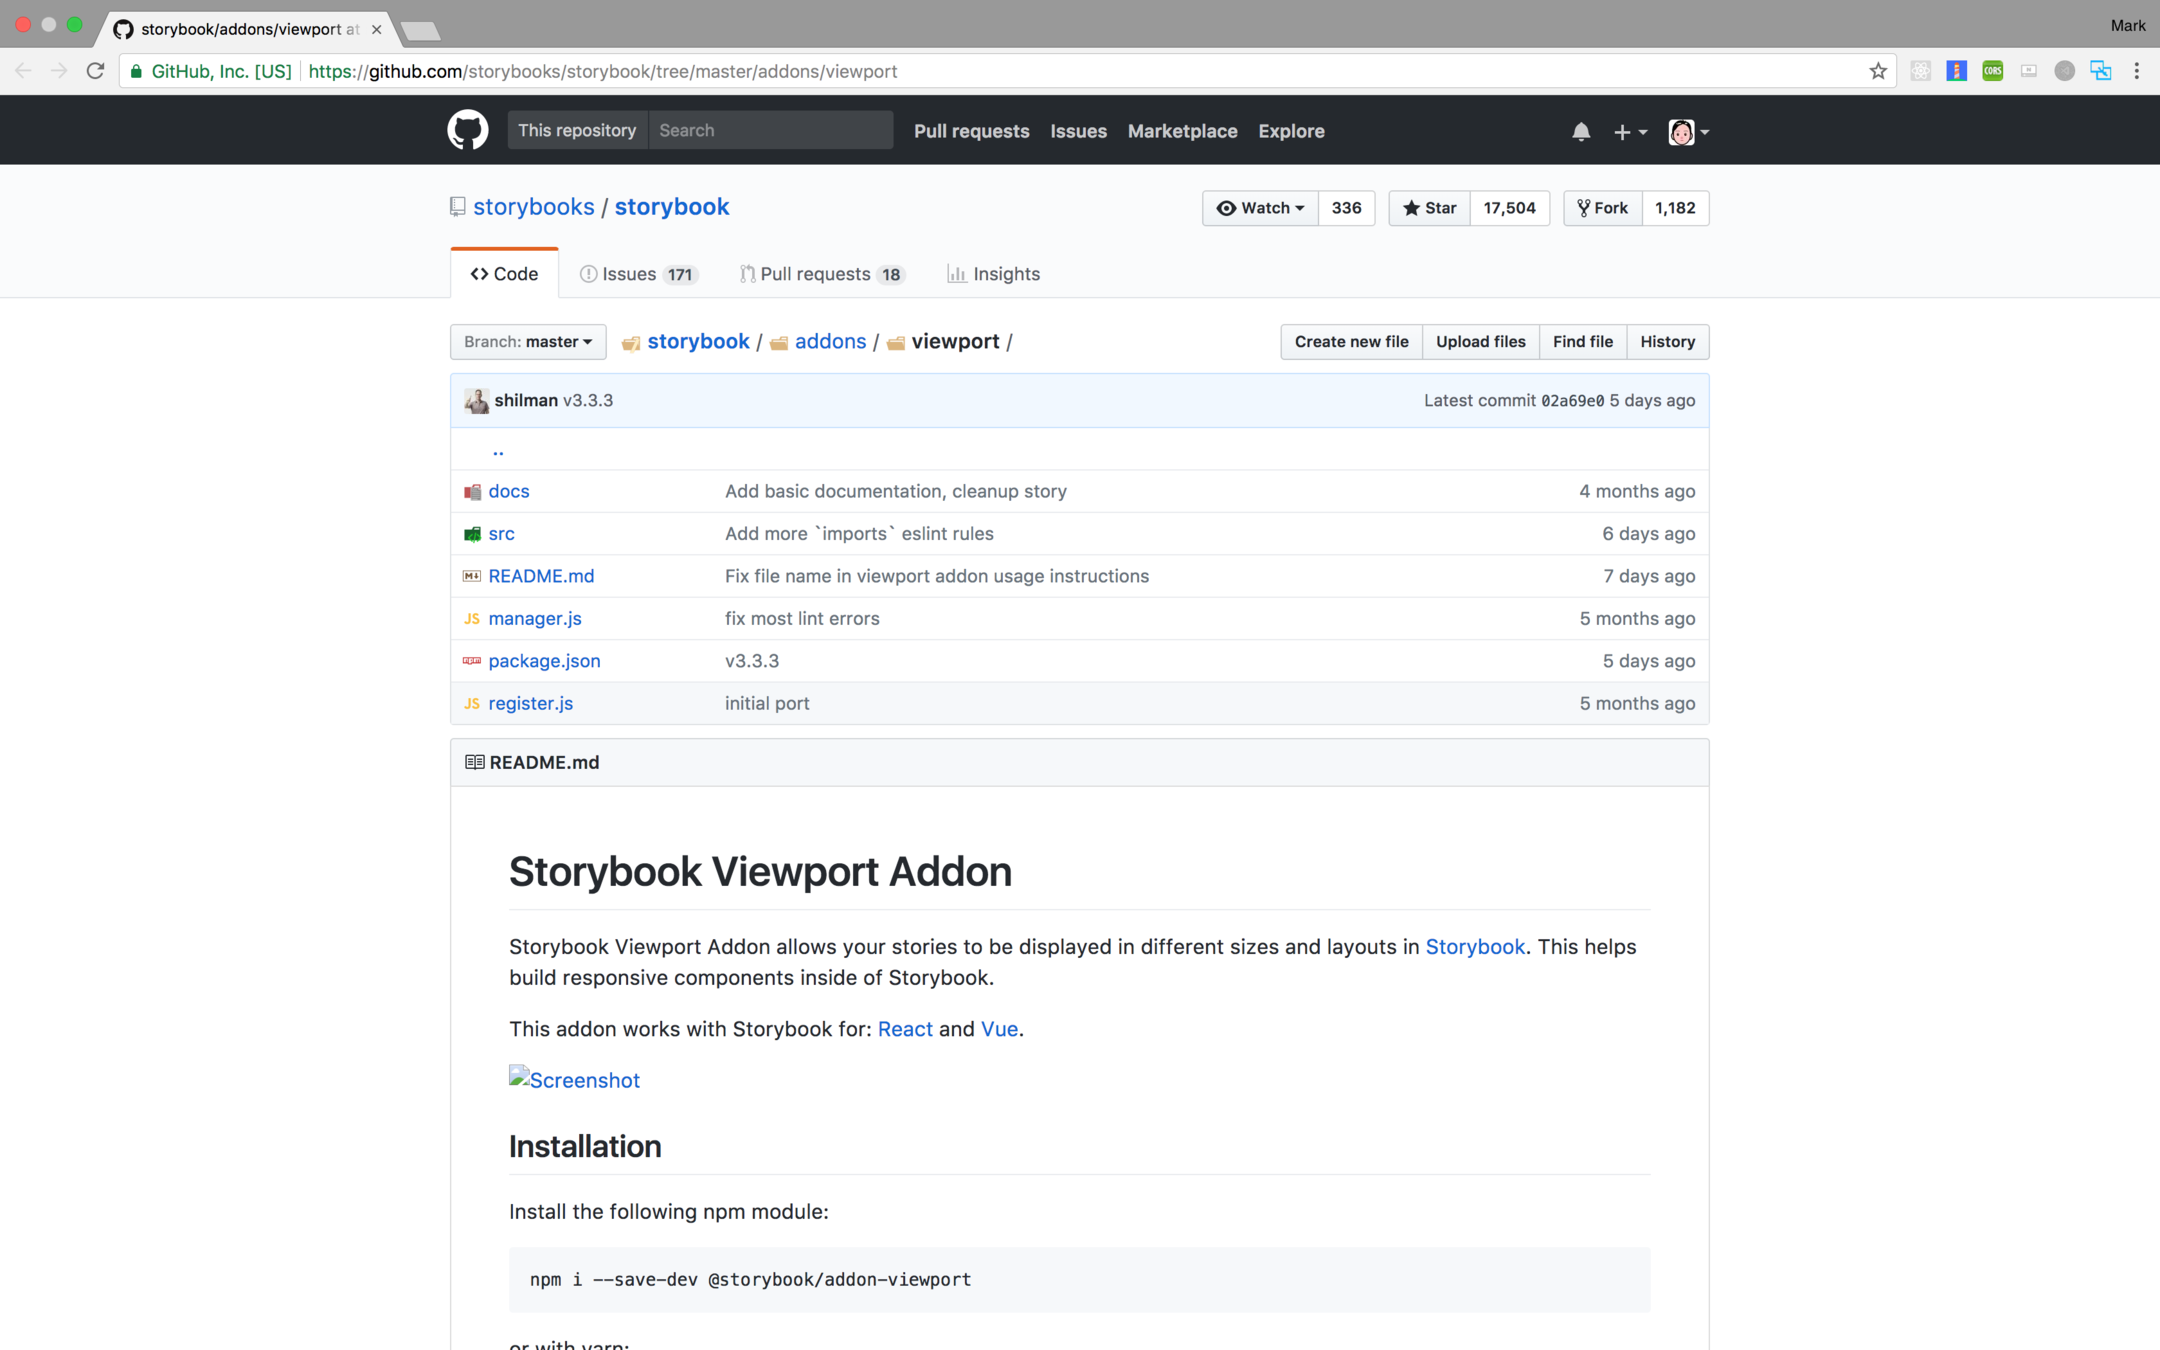Click the GitHub octocat logo
This screenshot has width=2160, height=1350.
(467, 130)
